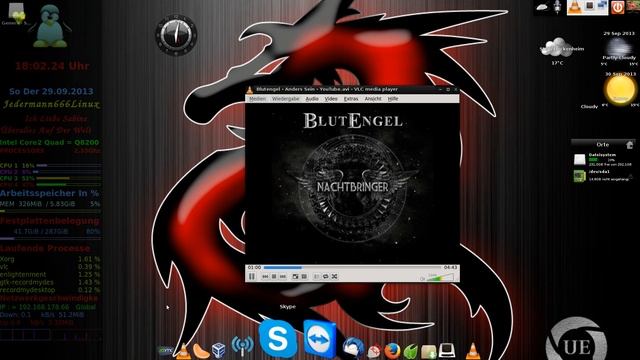Open the red-white round dock icon
Image resolution: width=640 pixels, height=360 pixels.
point(374,352)
